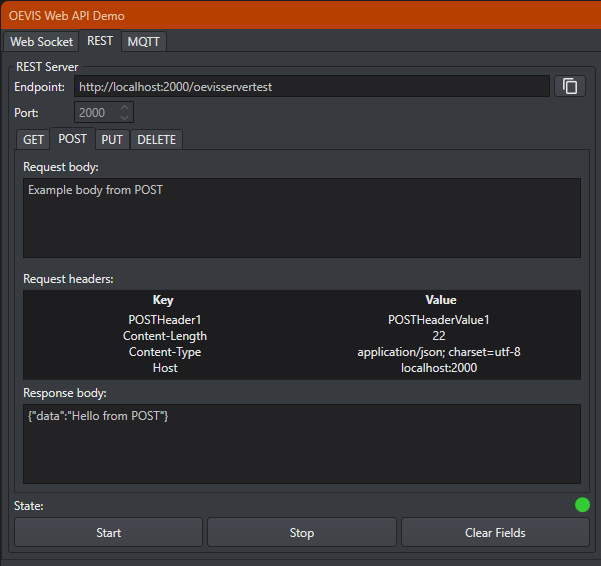This screenshot has width=601, height=566.
Task: Click the Key column header
Action: (163, 300)
